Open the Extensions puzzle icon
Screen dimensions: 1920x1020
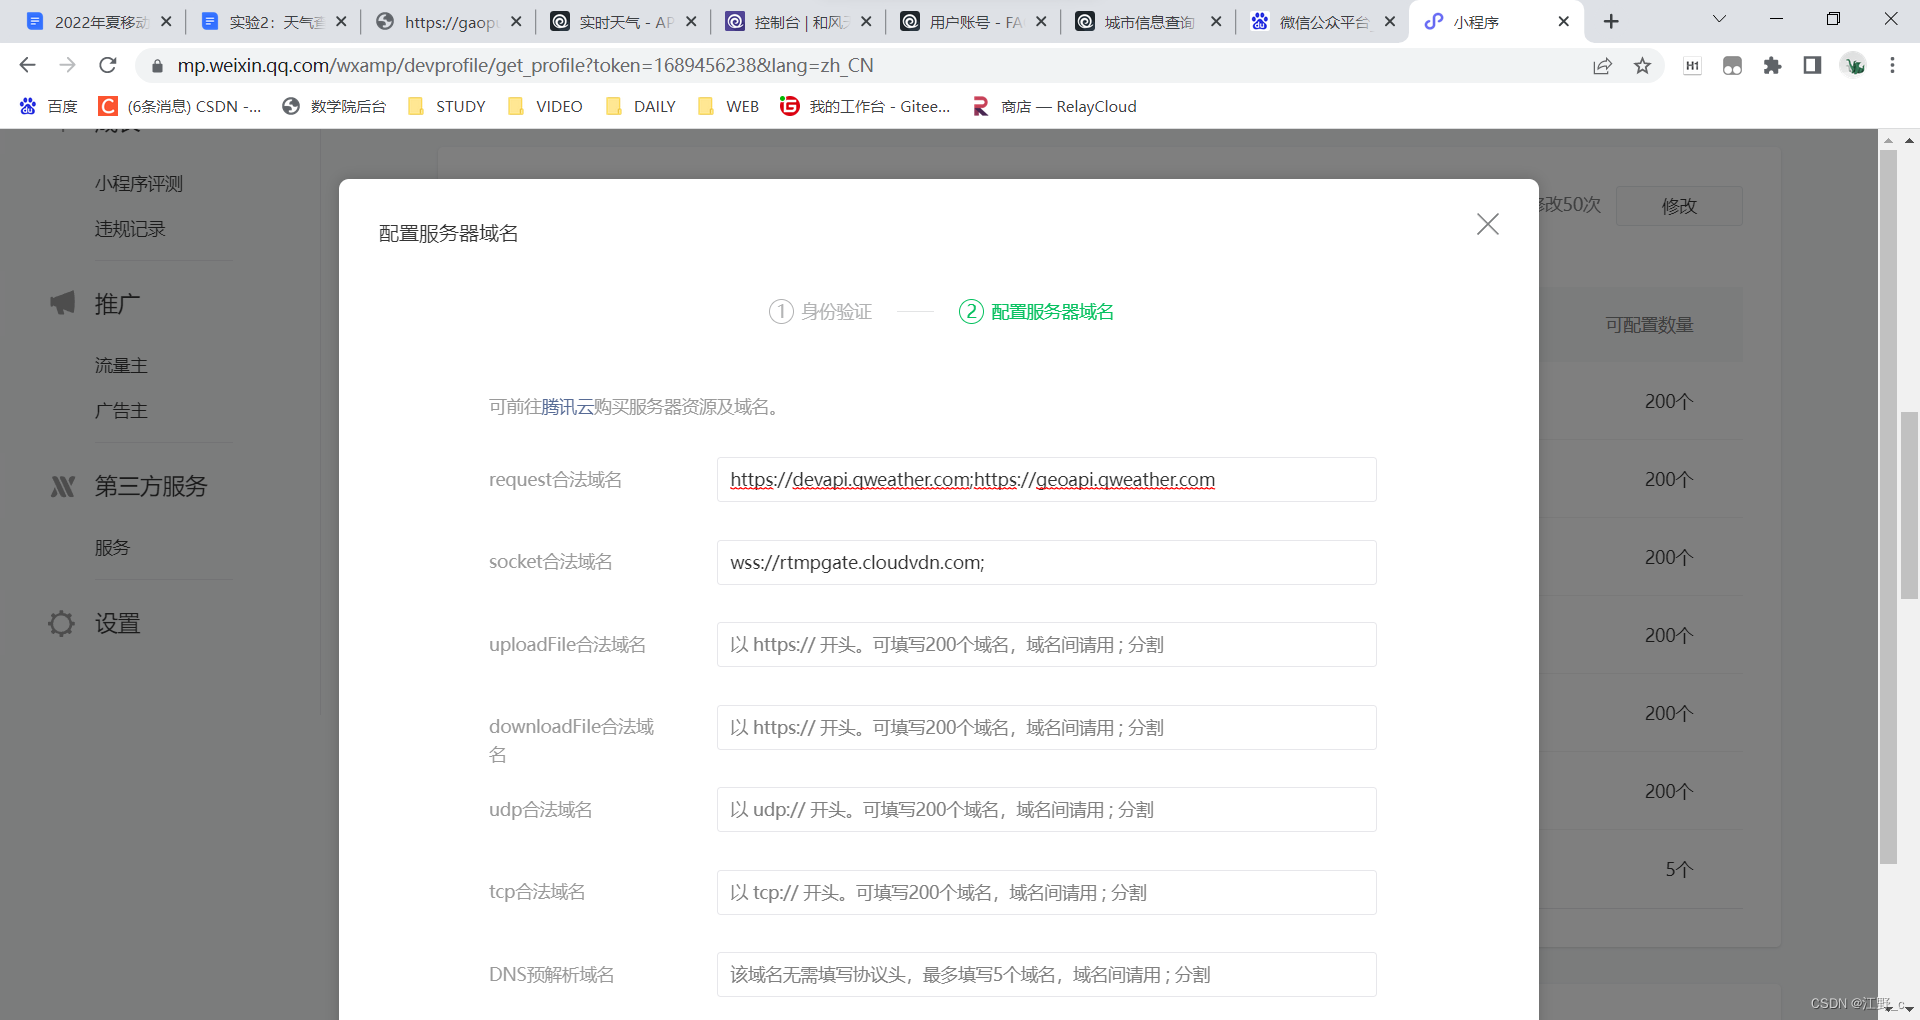(1772, 65)
